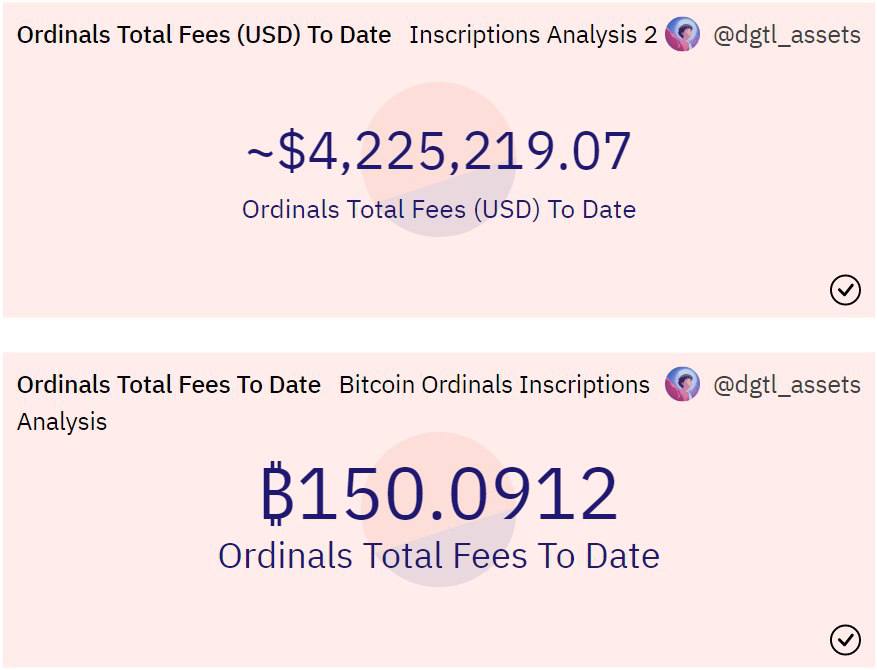Open the 'Inscriptions Analysis 2' dashboard link

tap(533, 35)
